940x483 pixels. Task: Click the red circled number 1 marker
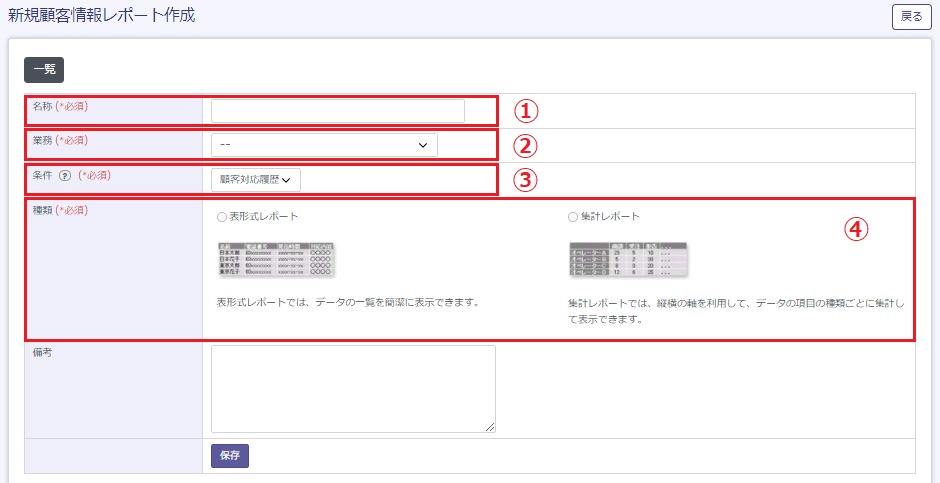[525, 110]
